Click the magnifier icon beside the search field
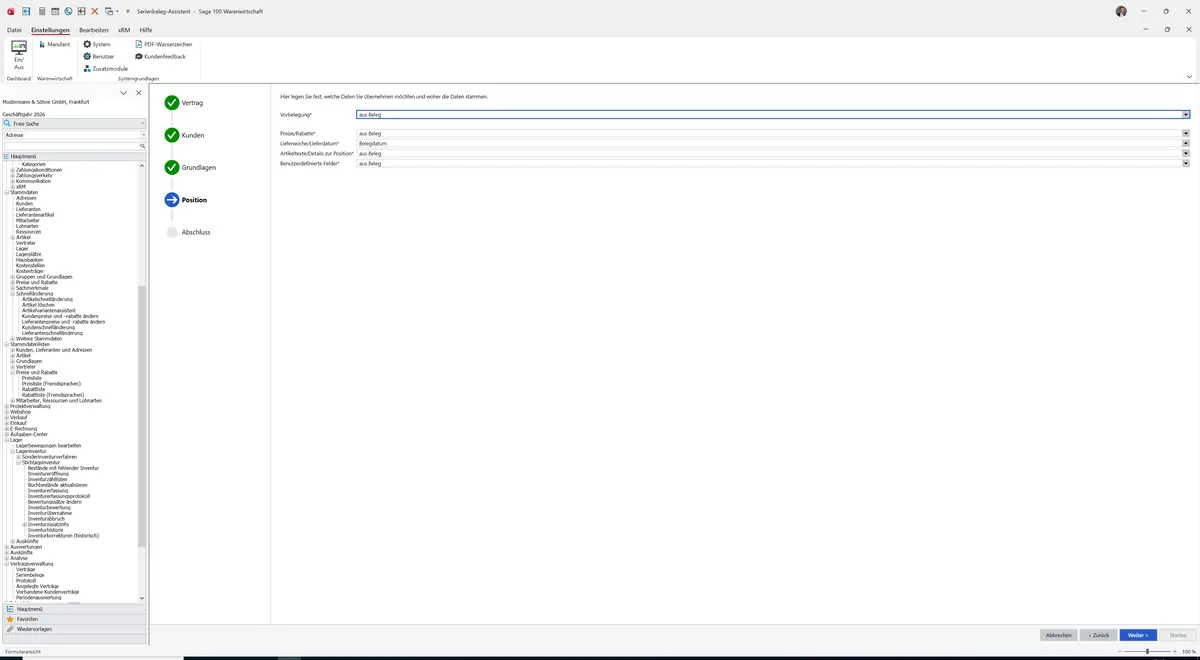This screenshot has width=1200, height=660. coord(143,145)
